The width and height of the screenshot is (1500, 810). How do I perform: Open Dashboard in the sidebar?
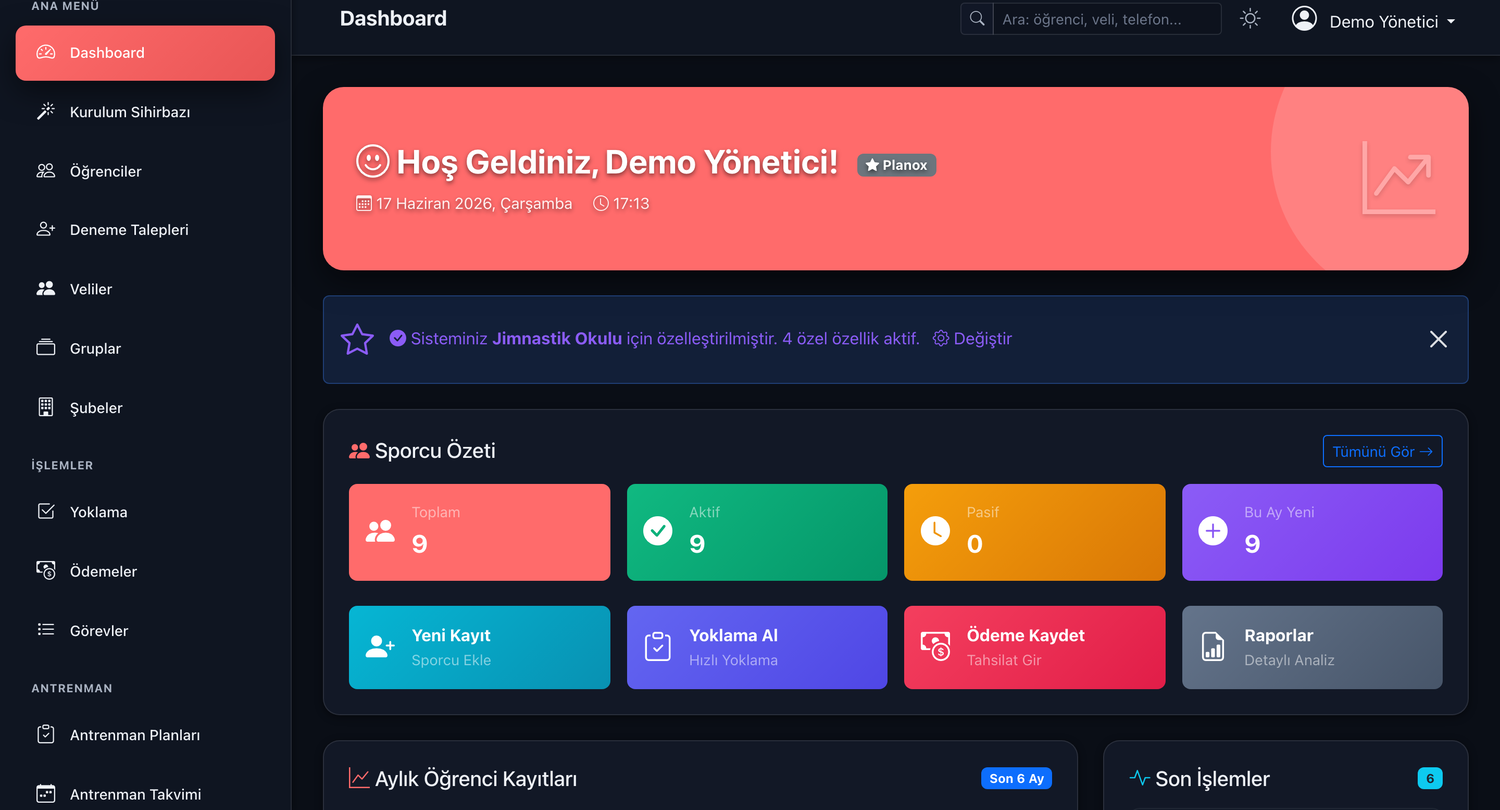coord(145,53)
